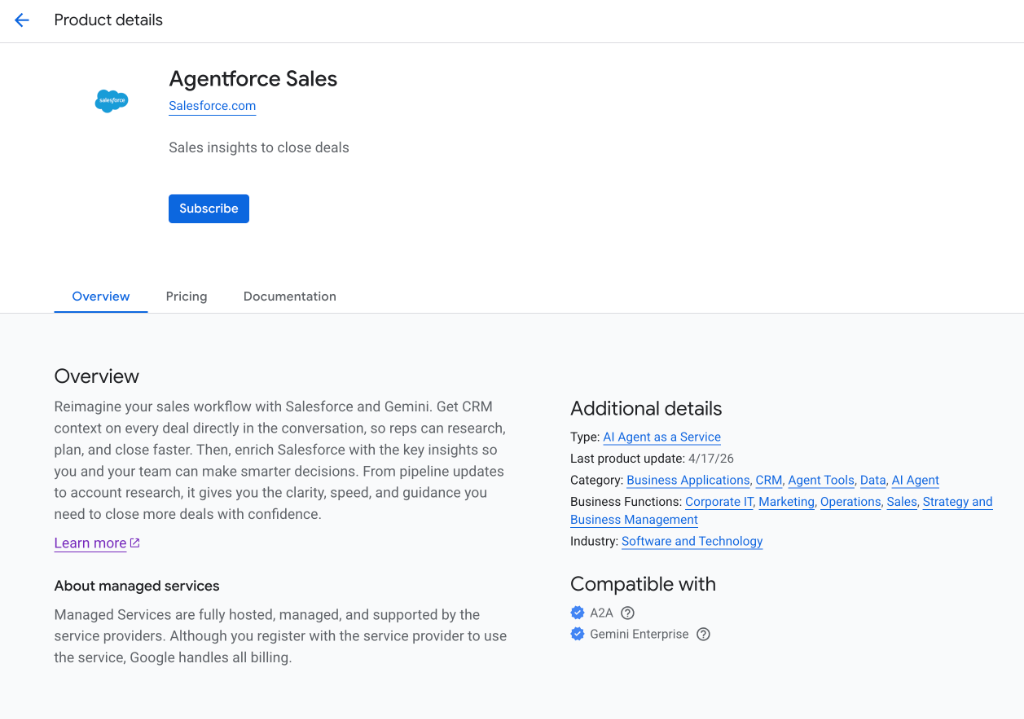Click the Gemini Enterprise verified checkmark badge
The image size is (1024, 719).
pos(577,634)
